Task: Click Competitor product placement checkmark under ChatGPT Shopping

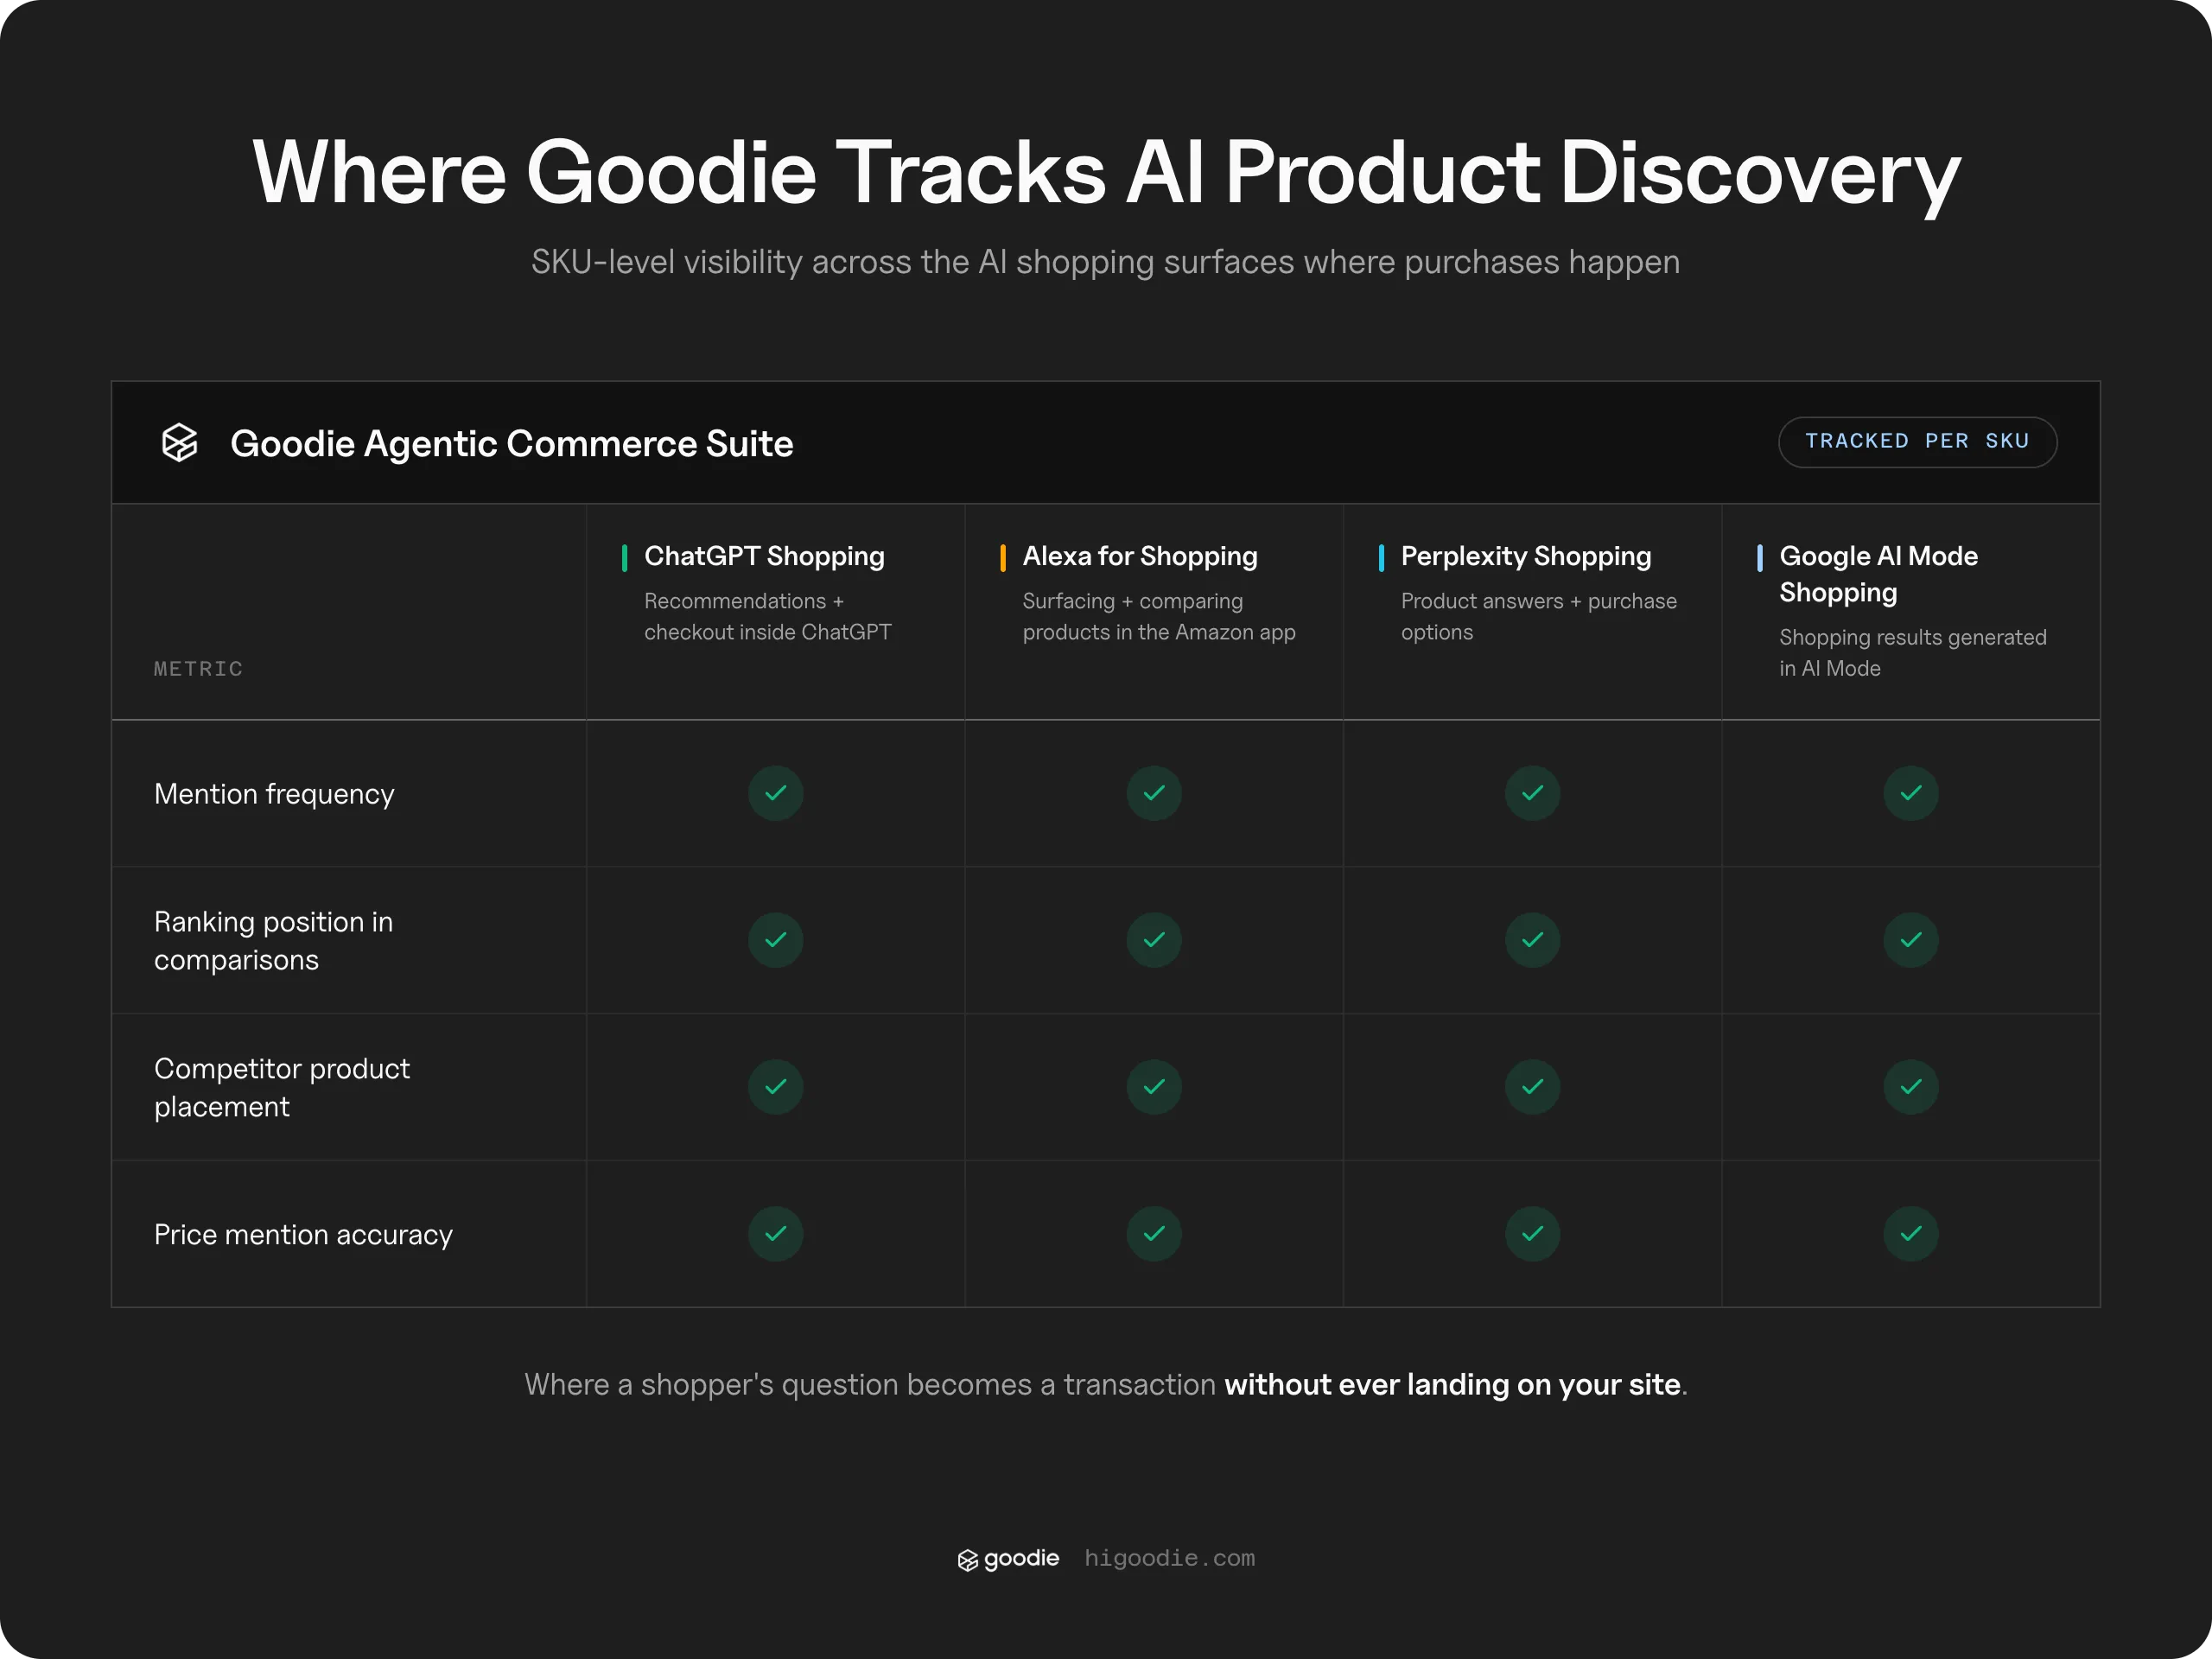Action: coord(776,1087)
